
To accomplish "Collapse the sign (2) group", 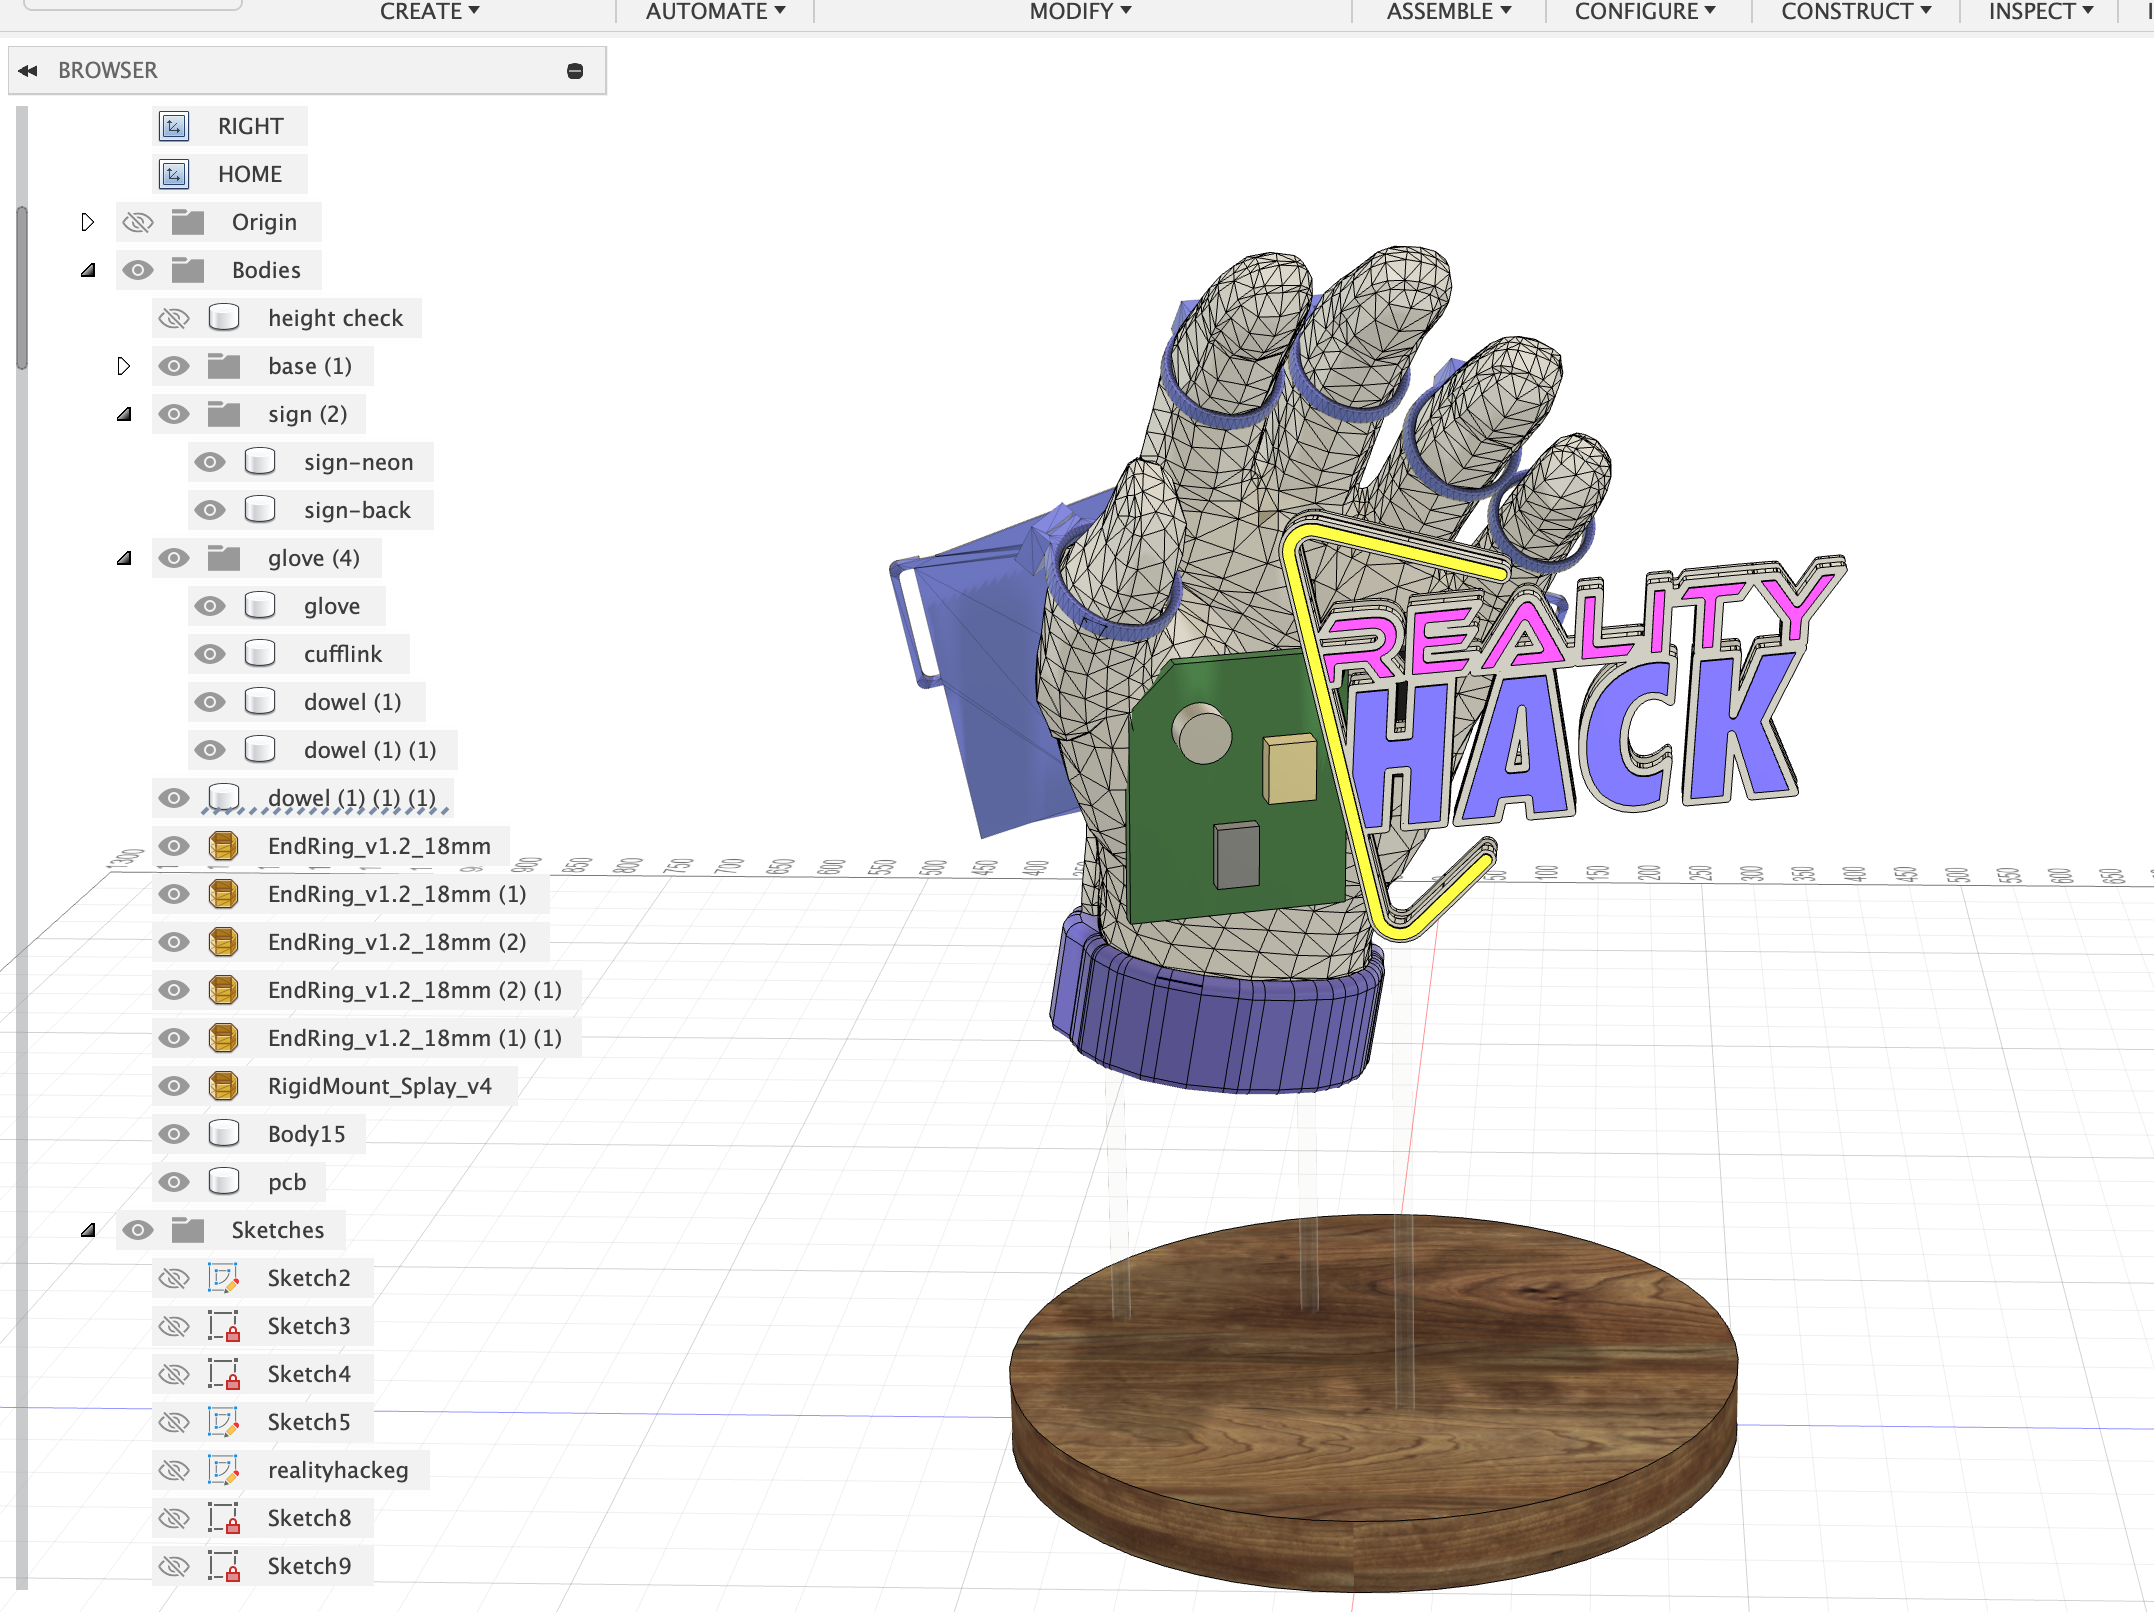I will pyautogui.click(x=124, y=413).
